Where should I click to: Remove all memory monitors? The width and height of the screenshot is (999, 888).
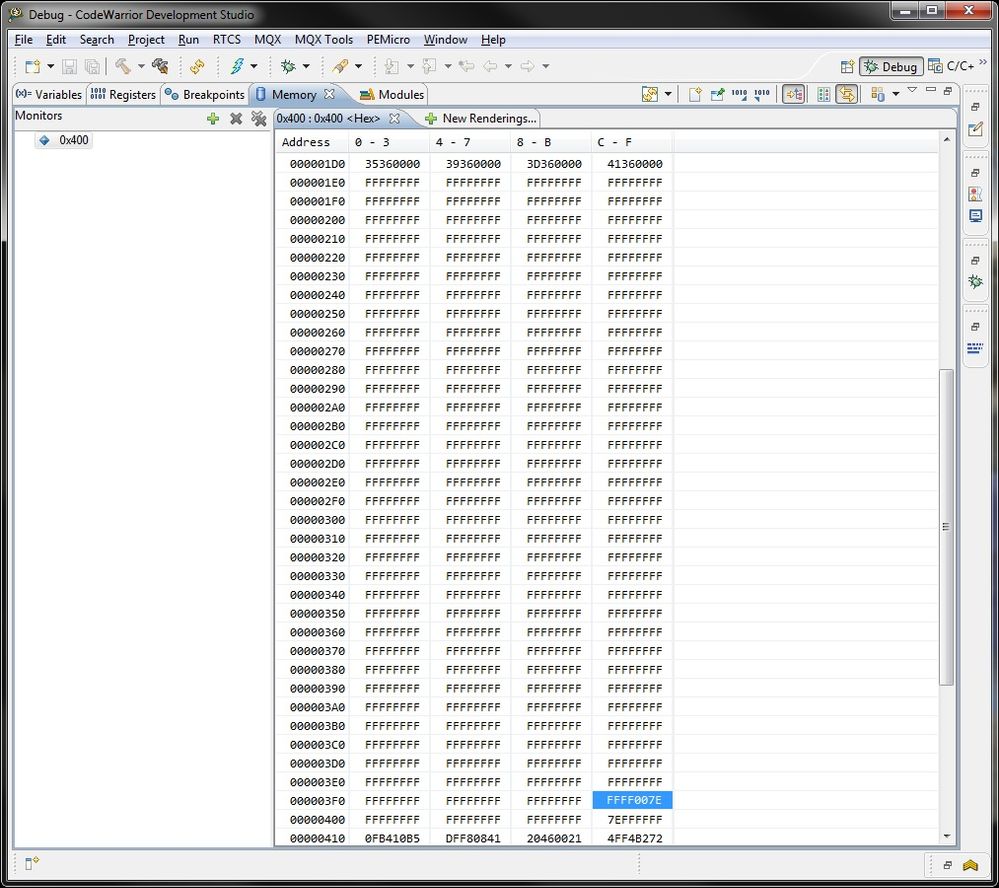pyautogui.click(x=260, y=118)
